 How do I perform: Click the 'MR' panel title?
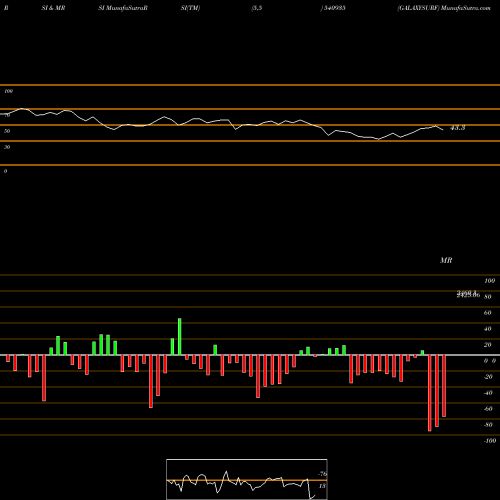(x=446, y=260)
